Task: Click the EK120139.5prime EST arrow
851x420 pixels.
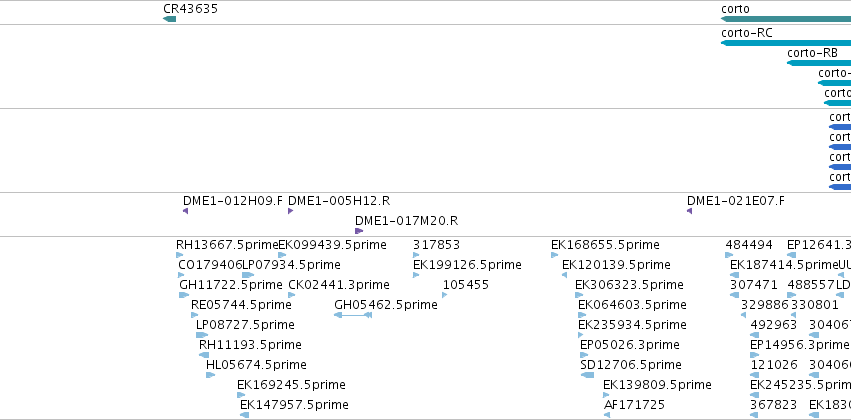Action: pyautogui.click(x=564, y=275)
